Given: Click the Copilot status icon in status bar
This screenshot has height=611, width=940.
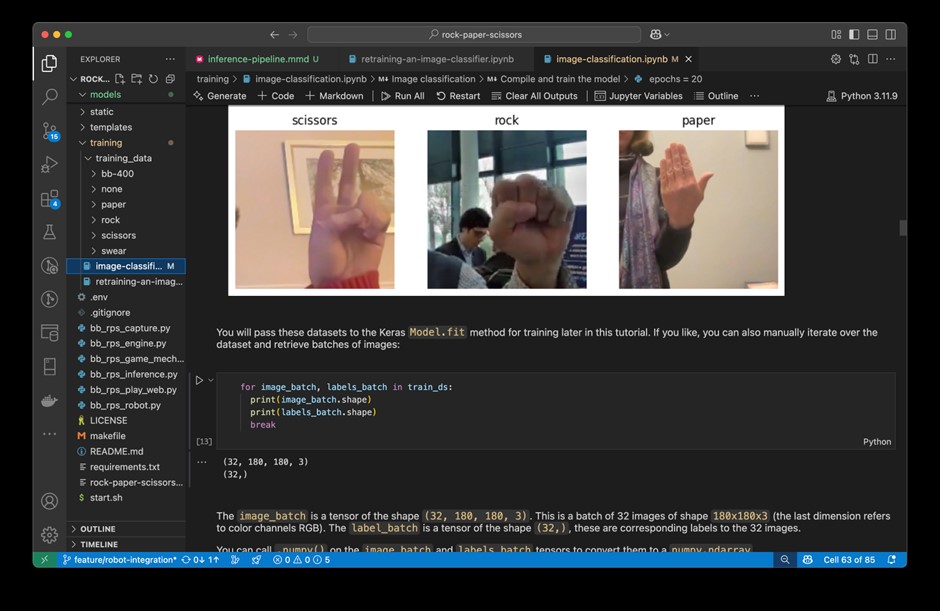Looking at the screenshot, I should point(808,559).
